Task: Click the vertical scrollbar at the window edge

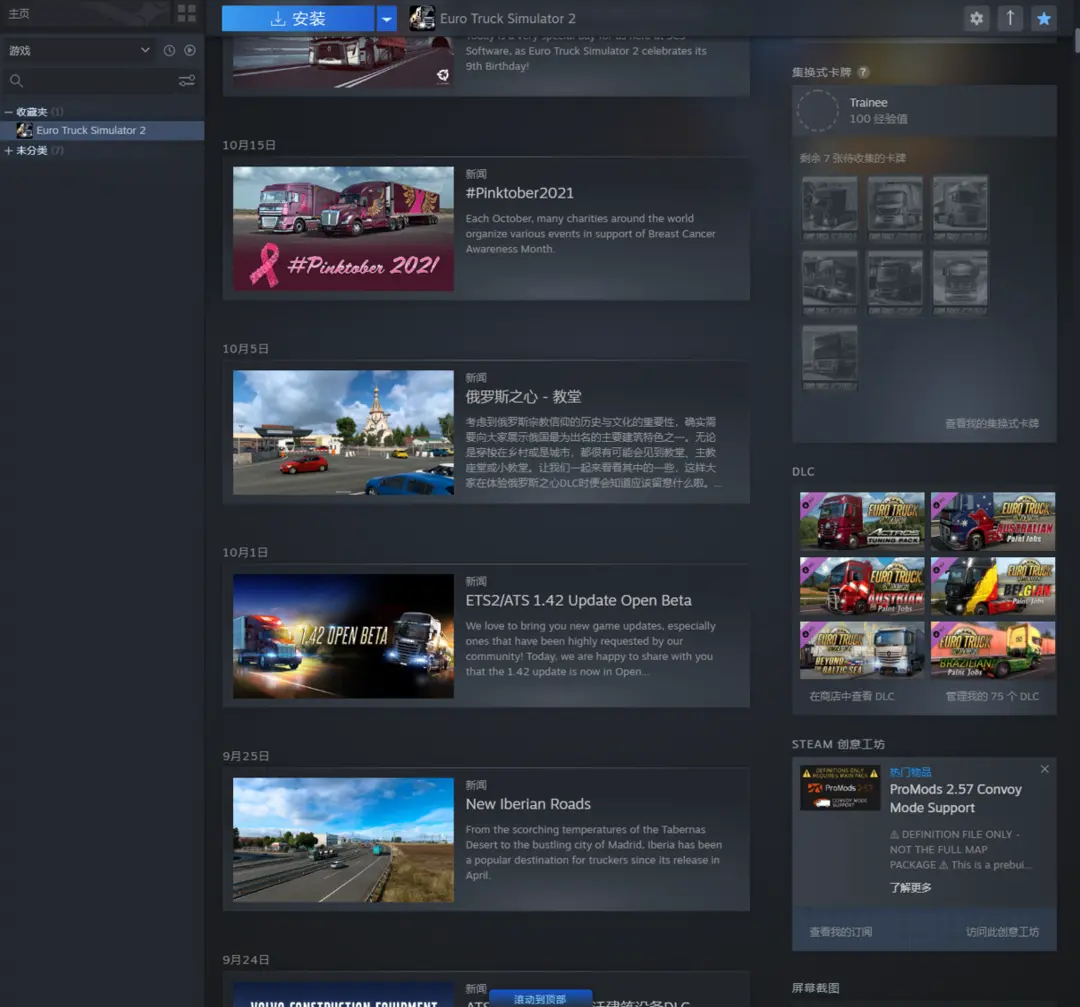Action: click(1077, 41)
